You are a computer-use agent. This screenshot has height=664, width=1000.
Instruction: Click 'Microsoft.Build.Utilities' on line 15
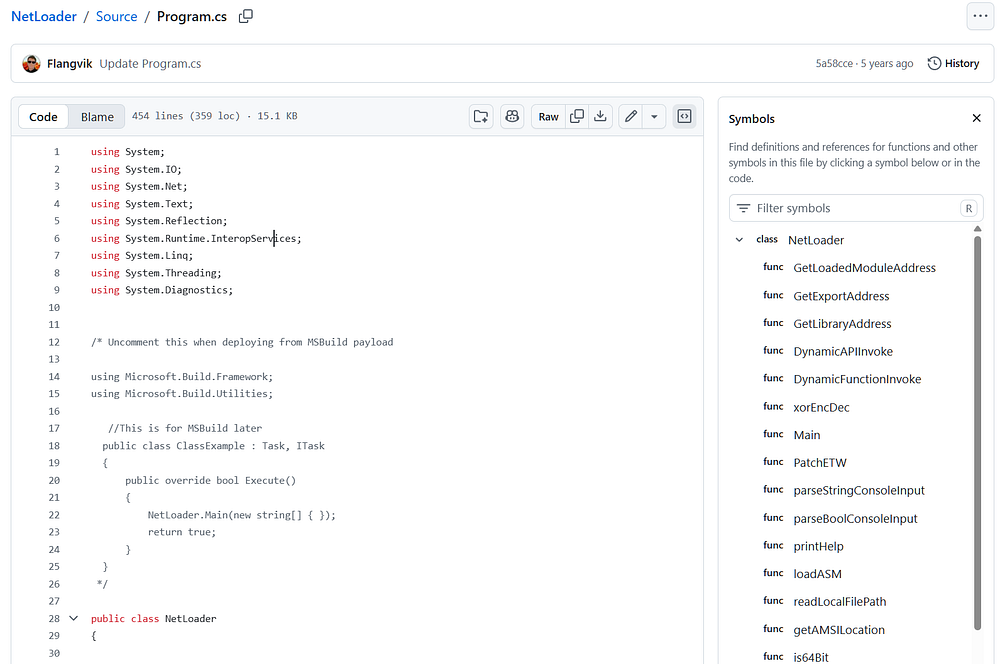tap(196, 394)
